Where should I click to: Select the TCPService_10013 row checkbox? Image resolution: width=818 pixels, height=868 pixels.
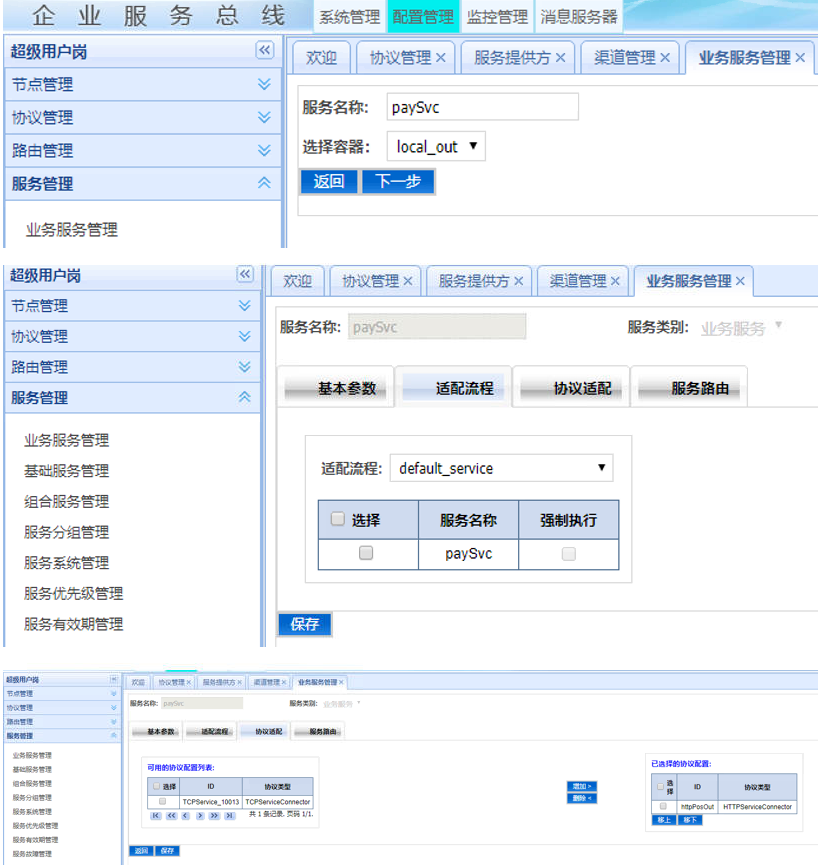162,801
